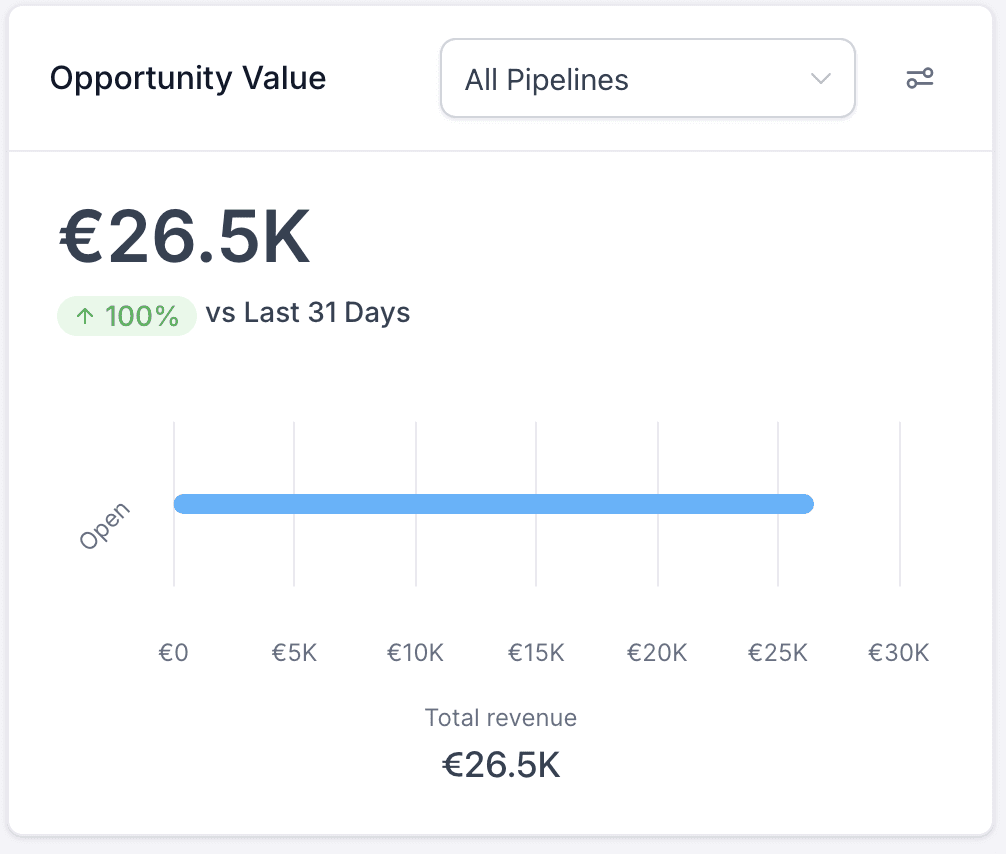Click the large €26.5K headline value
Image resolution: width=1006 pixels, height=854 pixels.
pyautogui.click(x=185, y=238)
